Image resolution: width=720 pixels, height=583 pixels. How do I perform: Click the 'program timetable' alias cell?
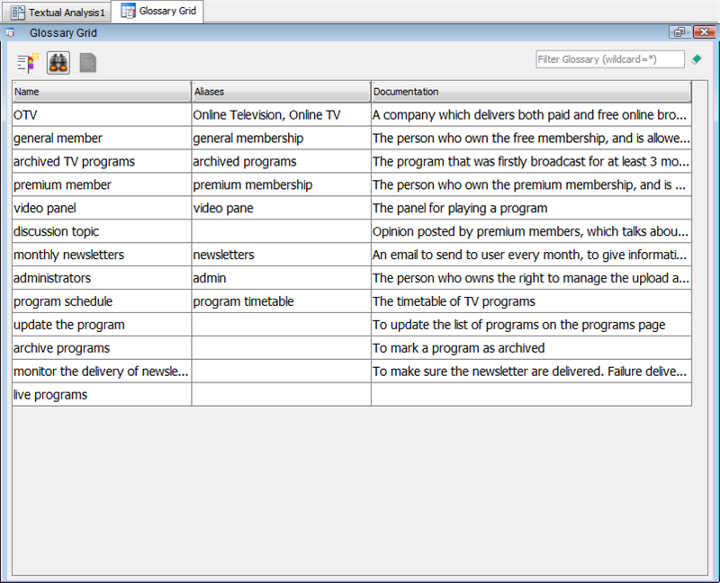281,302
